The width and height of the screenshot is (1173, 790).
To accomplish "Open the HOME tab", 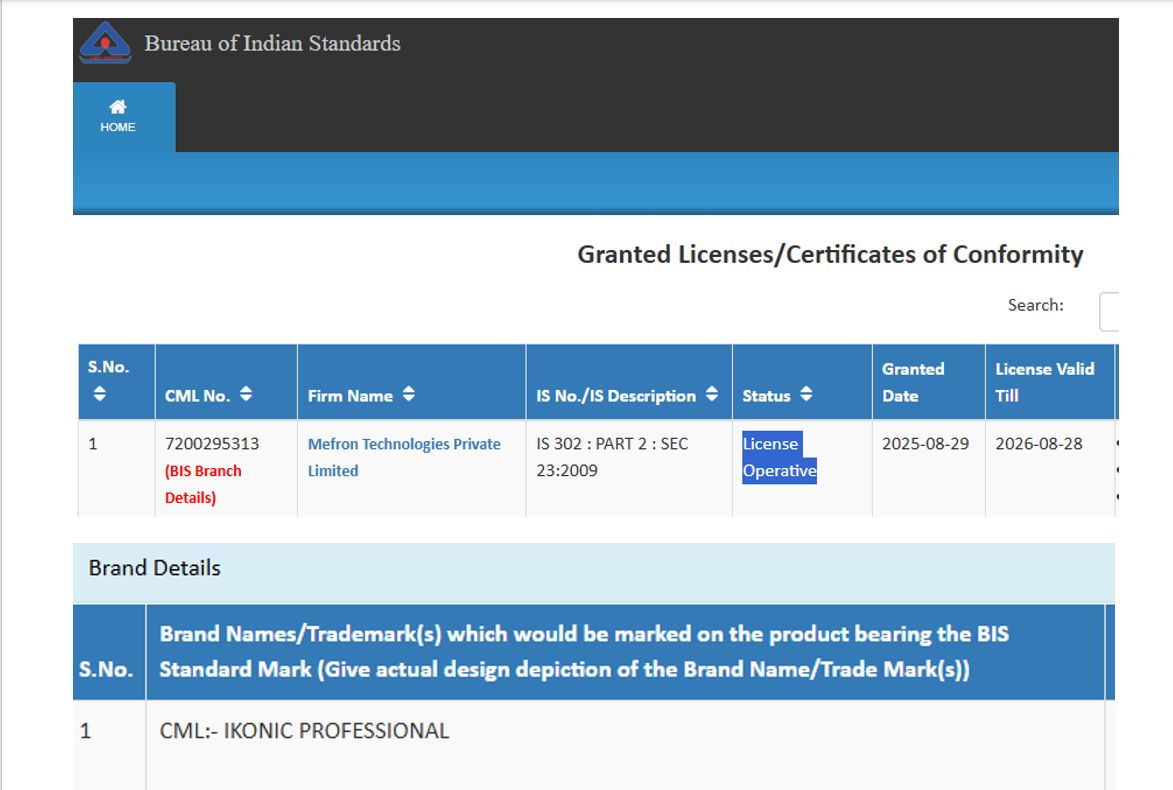I will pos(118,116).
